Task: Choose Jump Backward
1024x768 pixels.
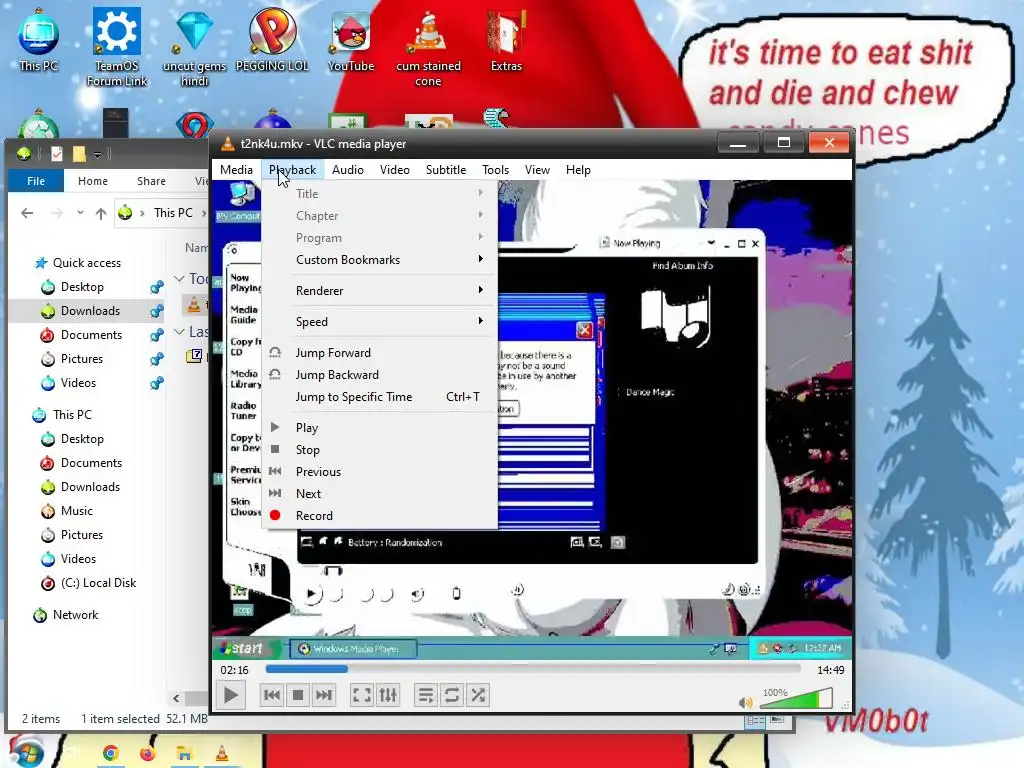Action: [380, 375]
